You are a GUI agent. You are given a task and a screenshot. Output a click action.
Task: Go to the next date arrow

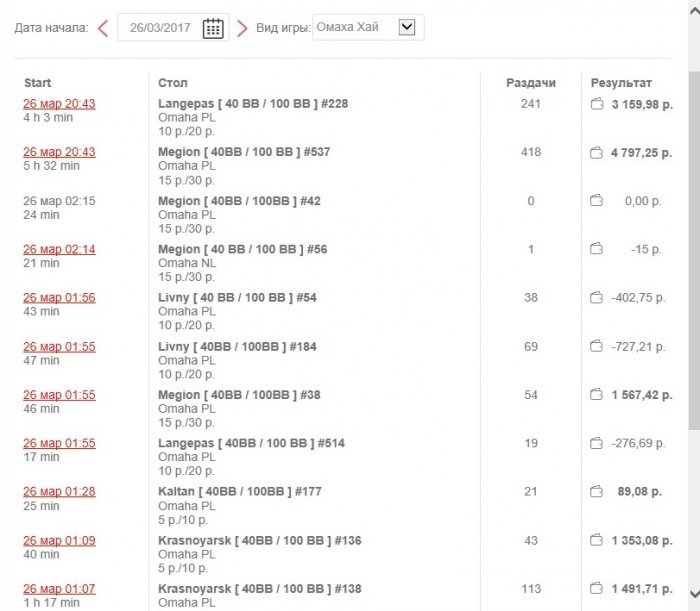241,28
